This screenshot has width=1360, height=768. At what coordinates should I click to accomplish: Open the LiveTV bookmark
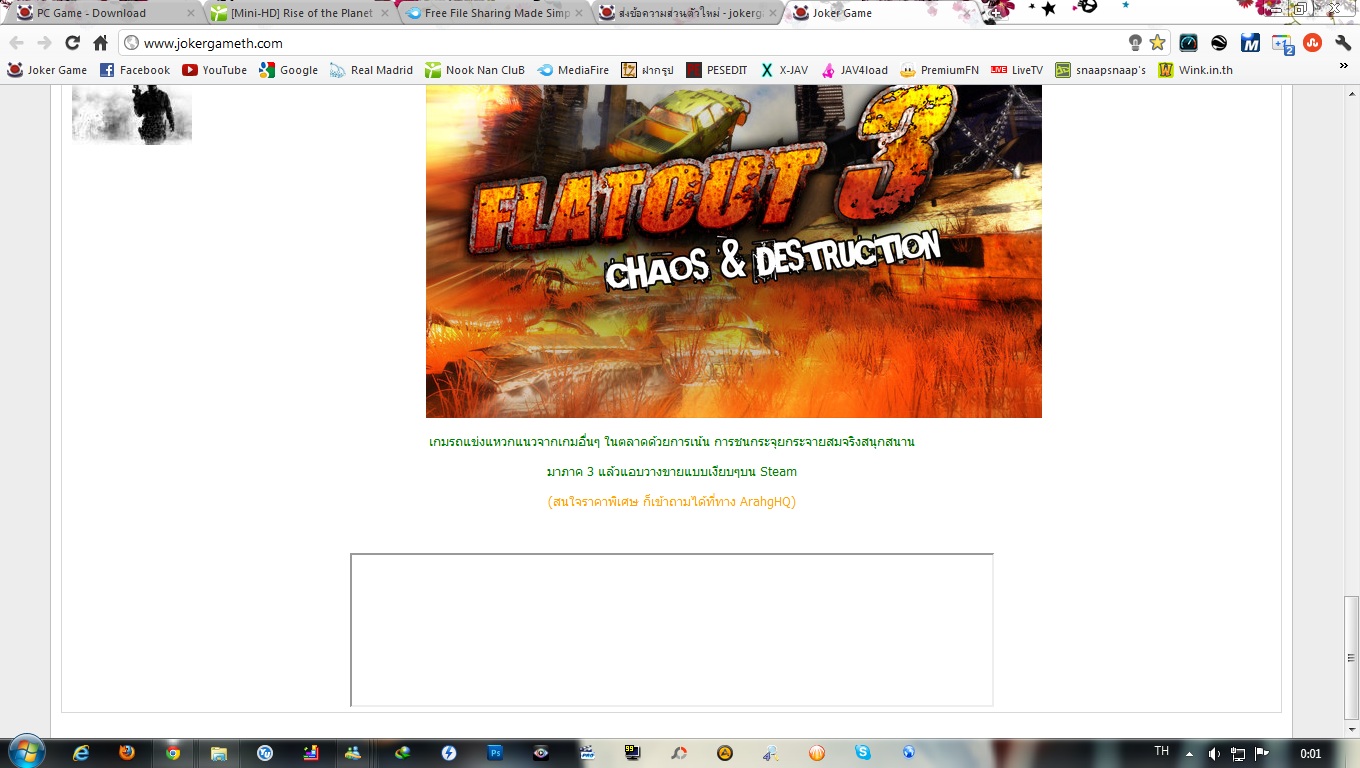[x=1016, y=70]
